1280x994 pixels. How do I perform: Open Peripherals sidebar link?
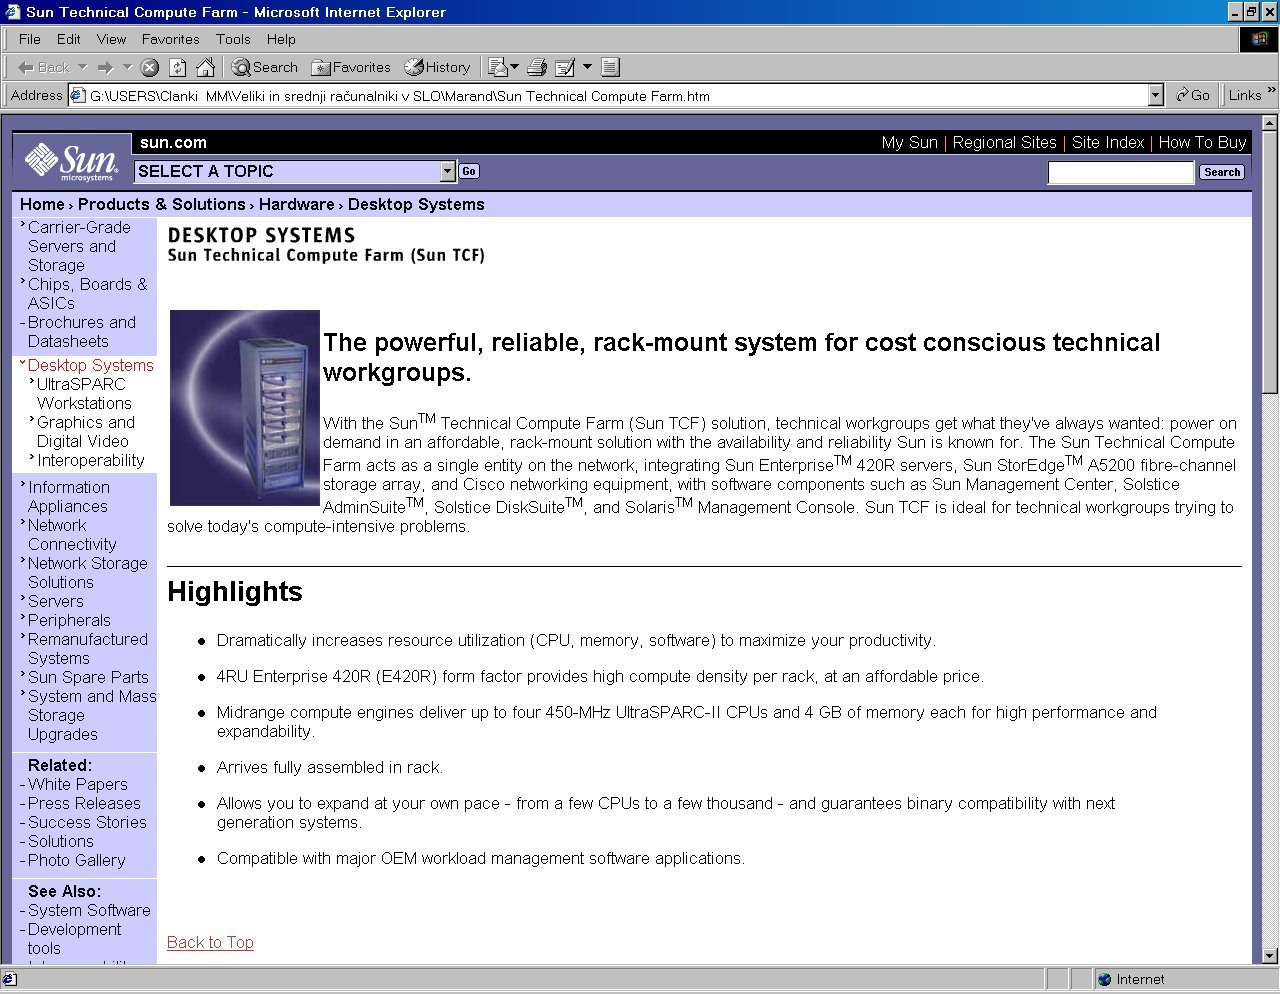pyautogui.click(x=69, y=620)
